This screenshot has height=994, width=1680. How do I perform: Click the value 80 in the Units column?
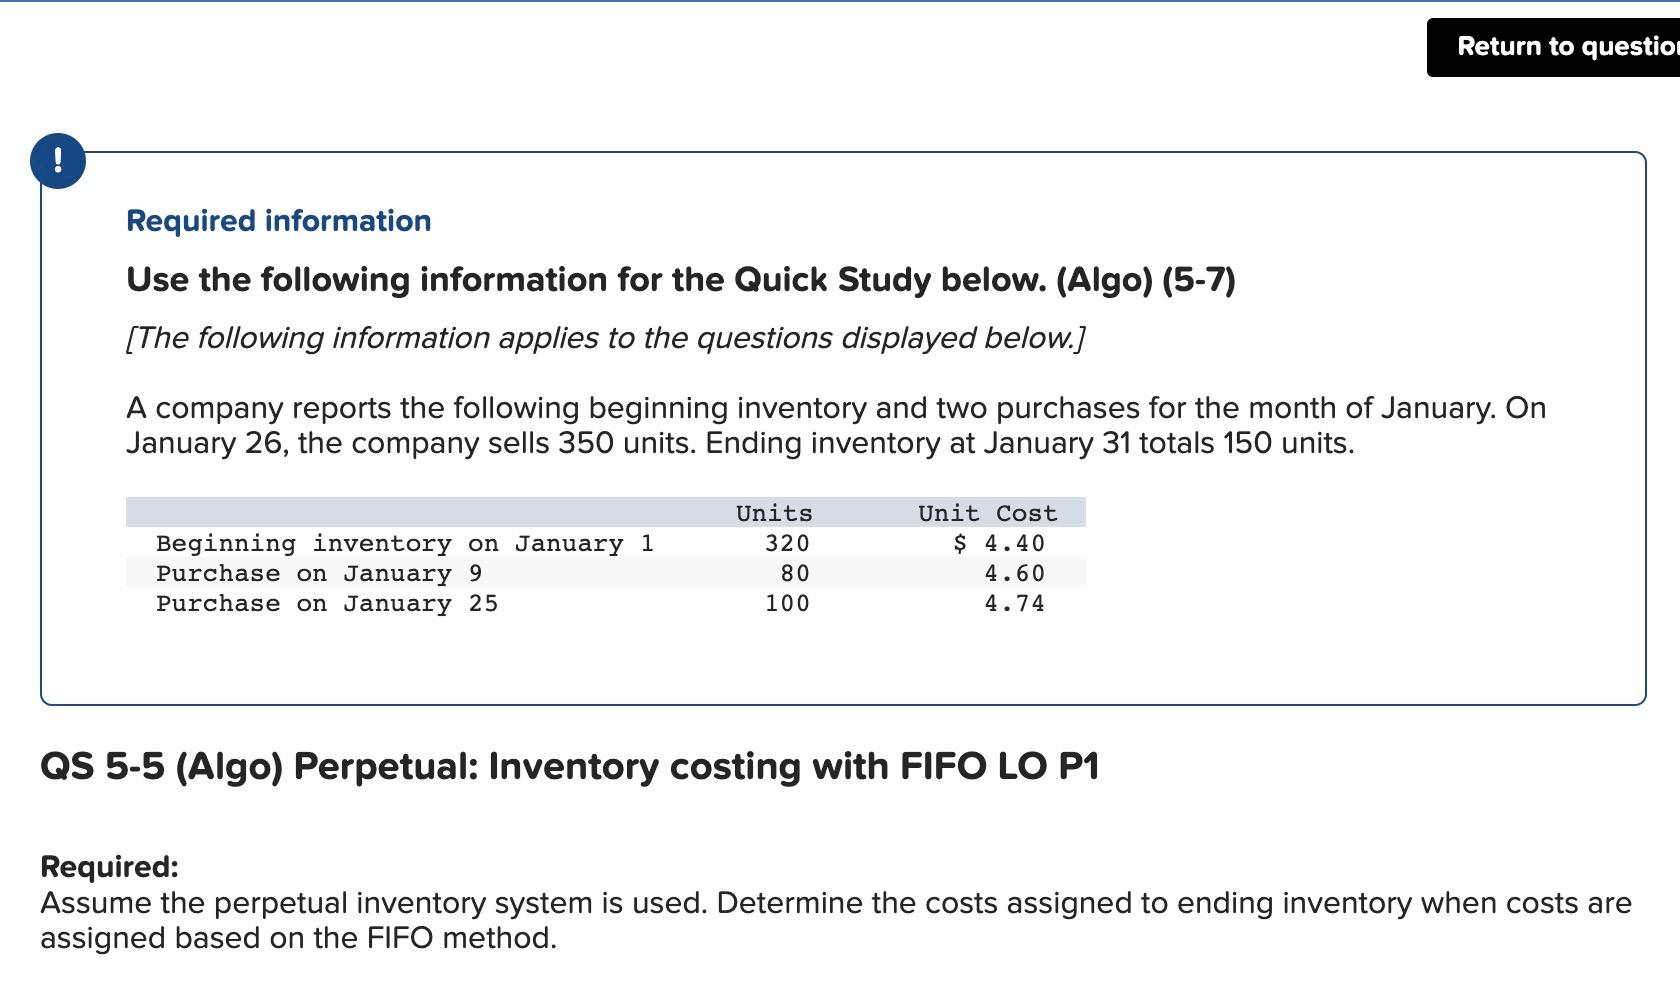[795, 573]
